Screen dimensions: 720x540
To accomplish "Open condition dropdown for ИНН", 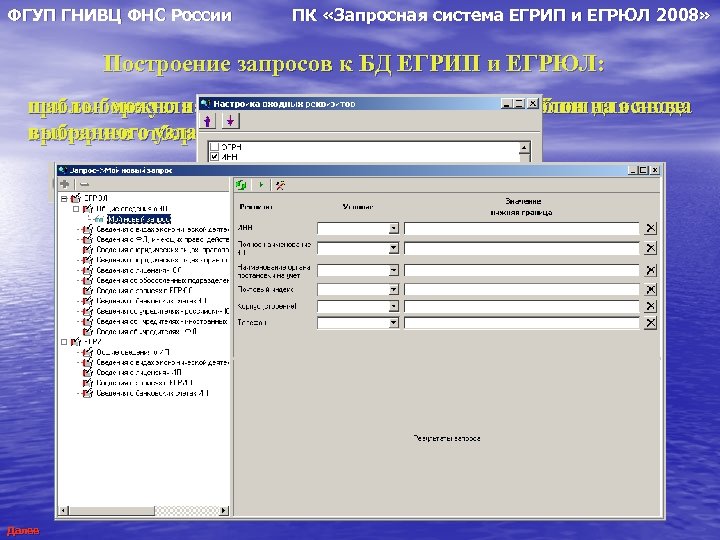I will 394,228.
